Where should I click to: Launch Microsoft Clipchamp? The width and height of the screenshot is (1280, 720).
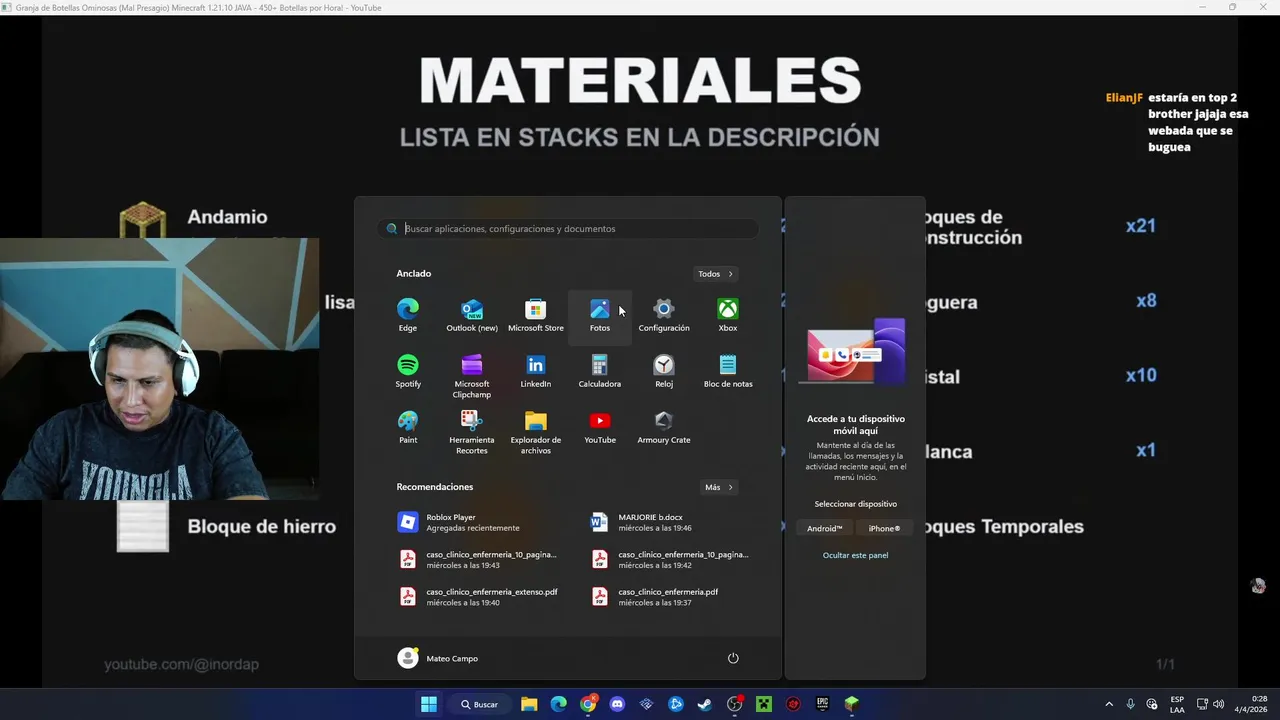(472, 376)
